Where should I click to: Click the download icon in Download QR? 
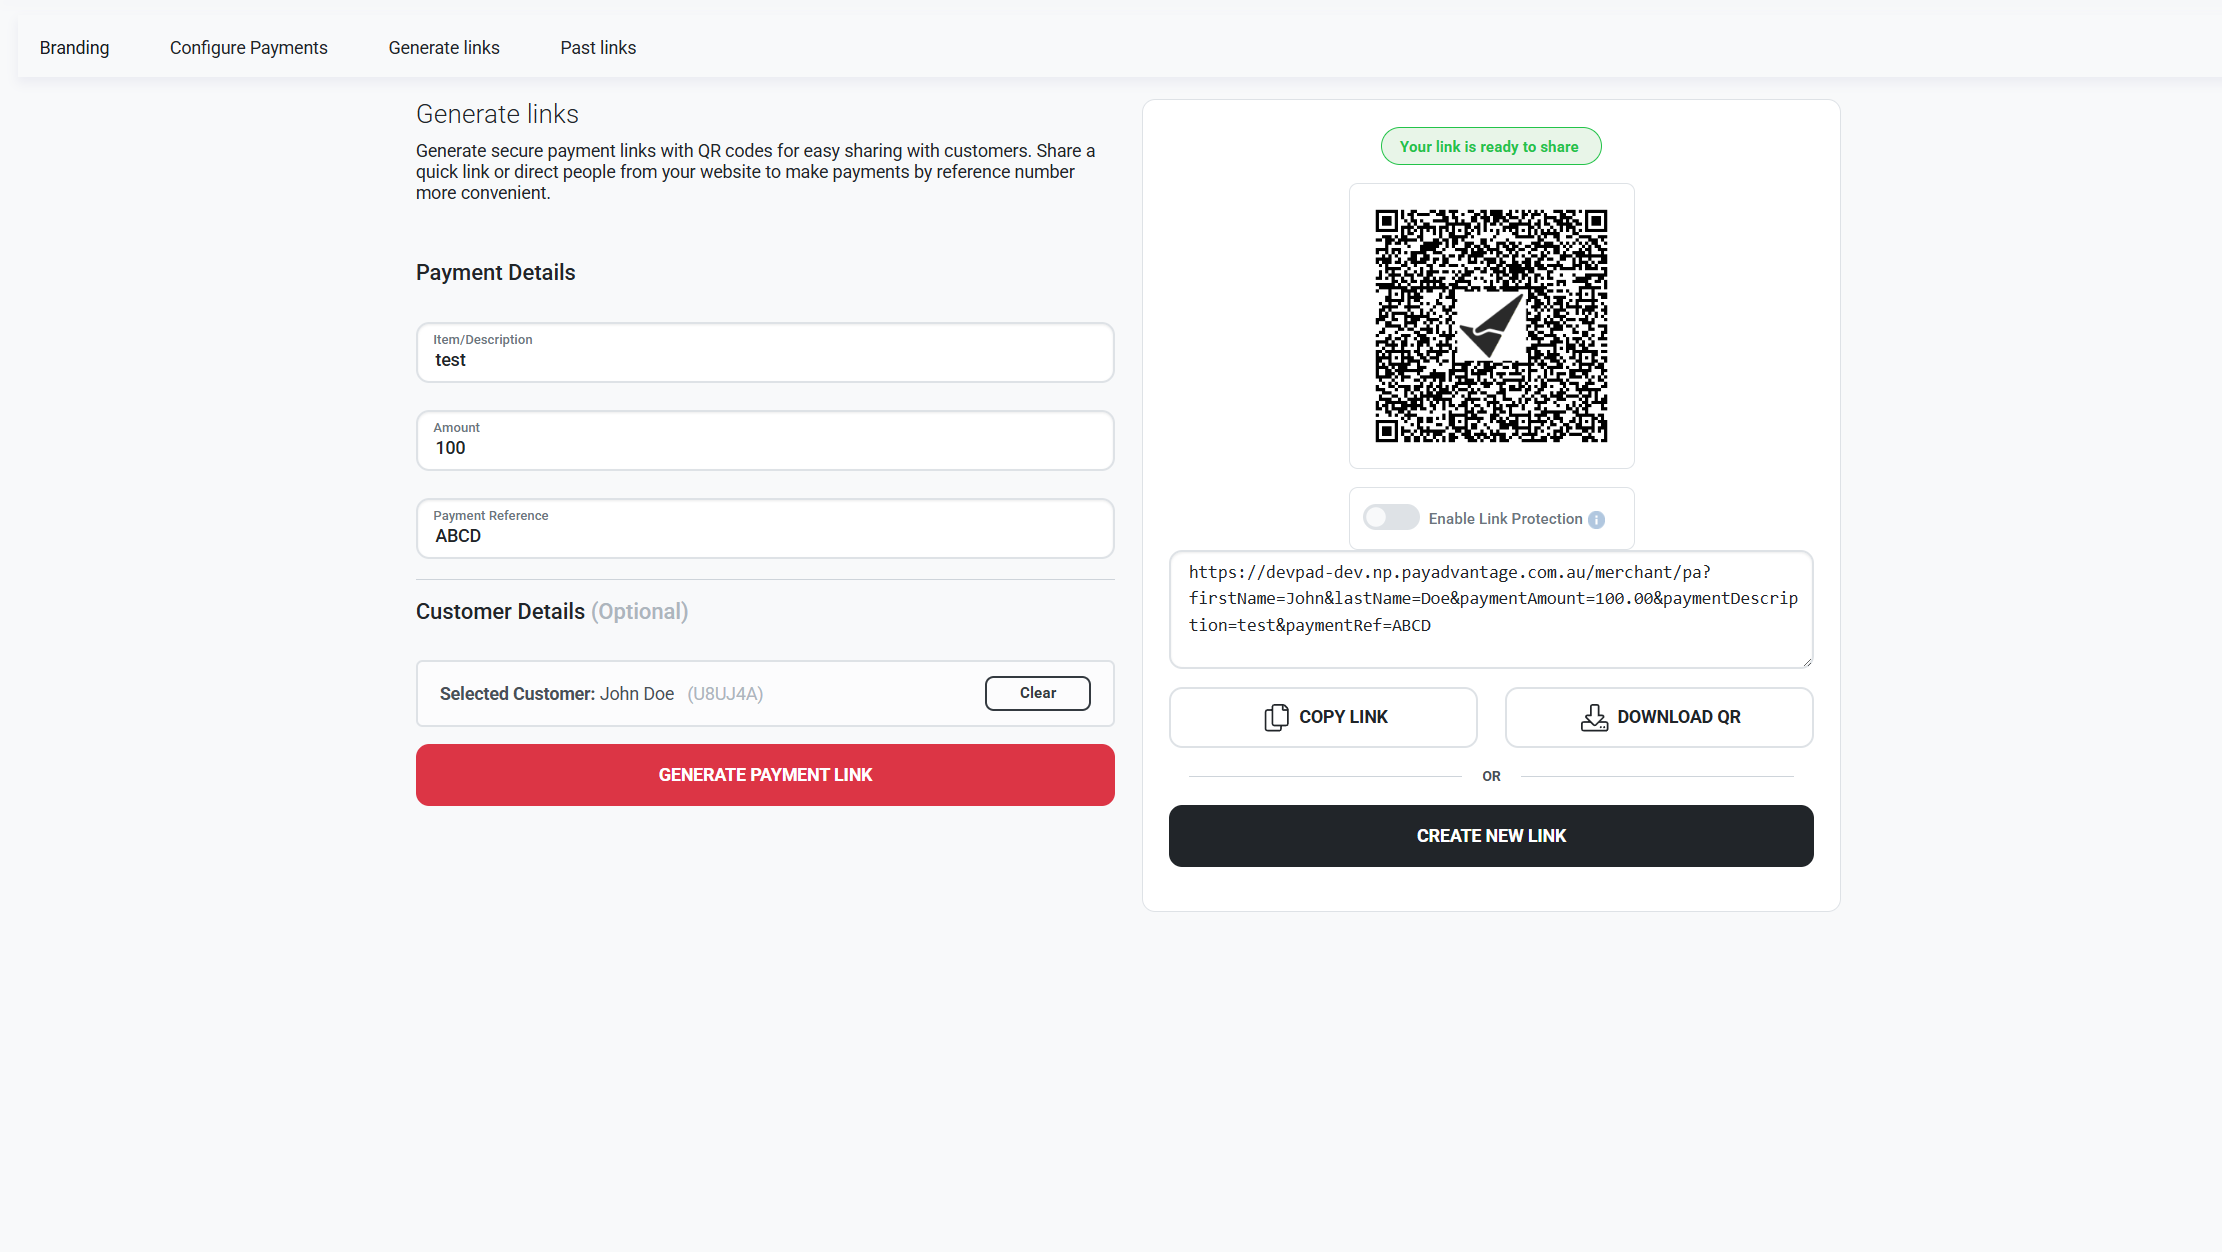tap(1594, 717)
